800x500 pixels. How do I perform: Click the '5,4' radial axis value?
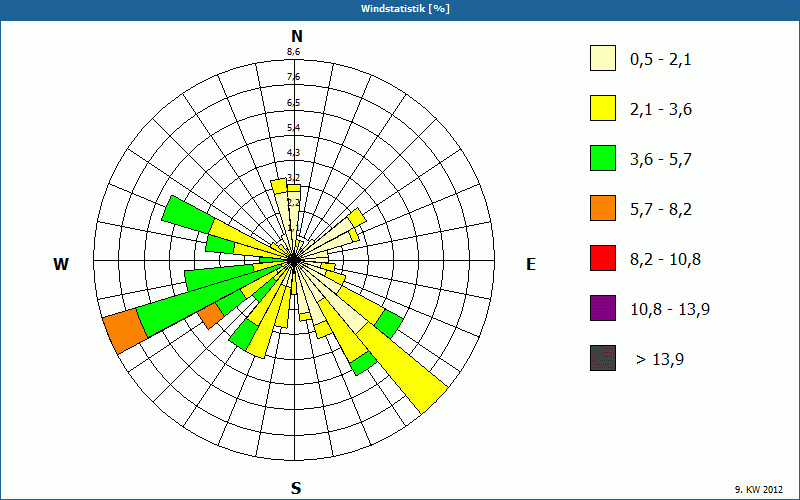click(293, 128)
